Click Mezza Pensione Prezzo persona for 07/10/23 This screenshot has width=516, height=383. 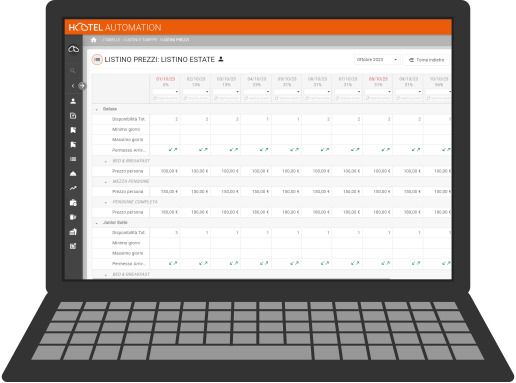tap(347, 192)
